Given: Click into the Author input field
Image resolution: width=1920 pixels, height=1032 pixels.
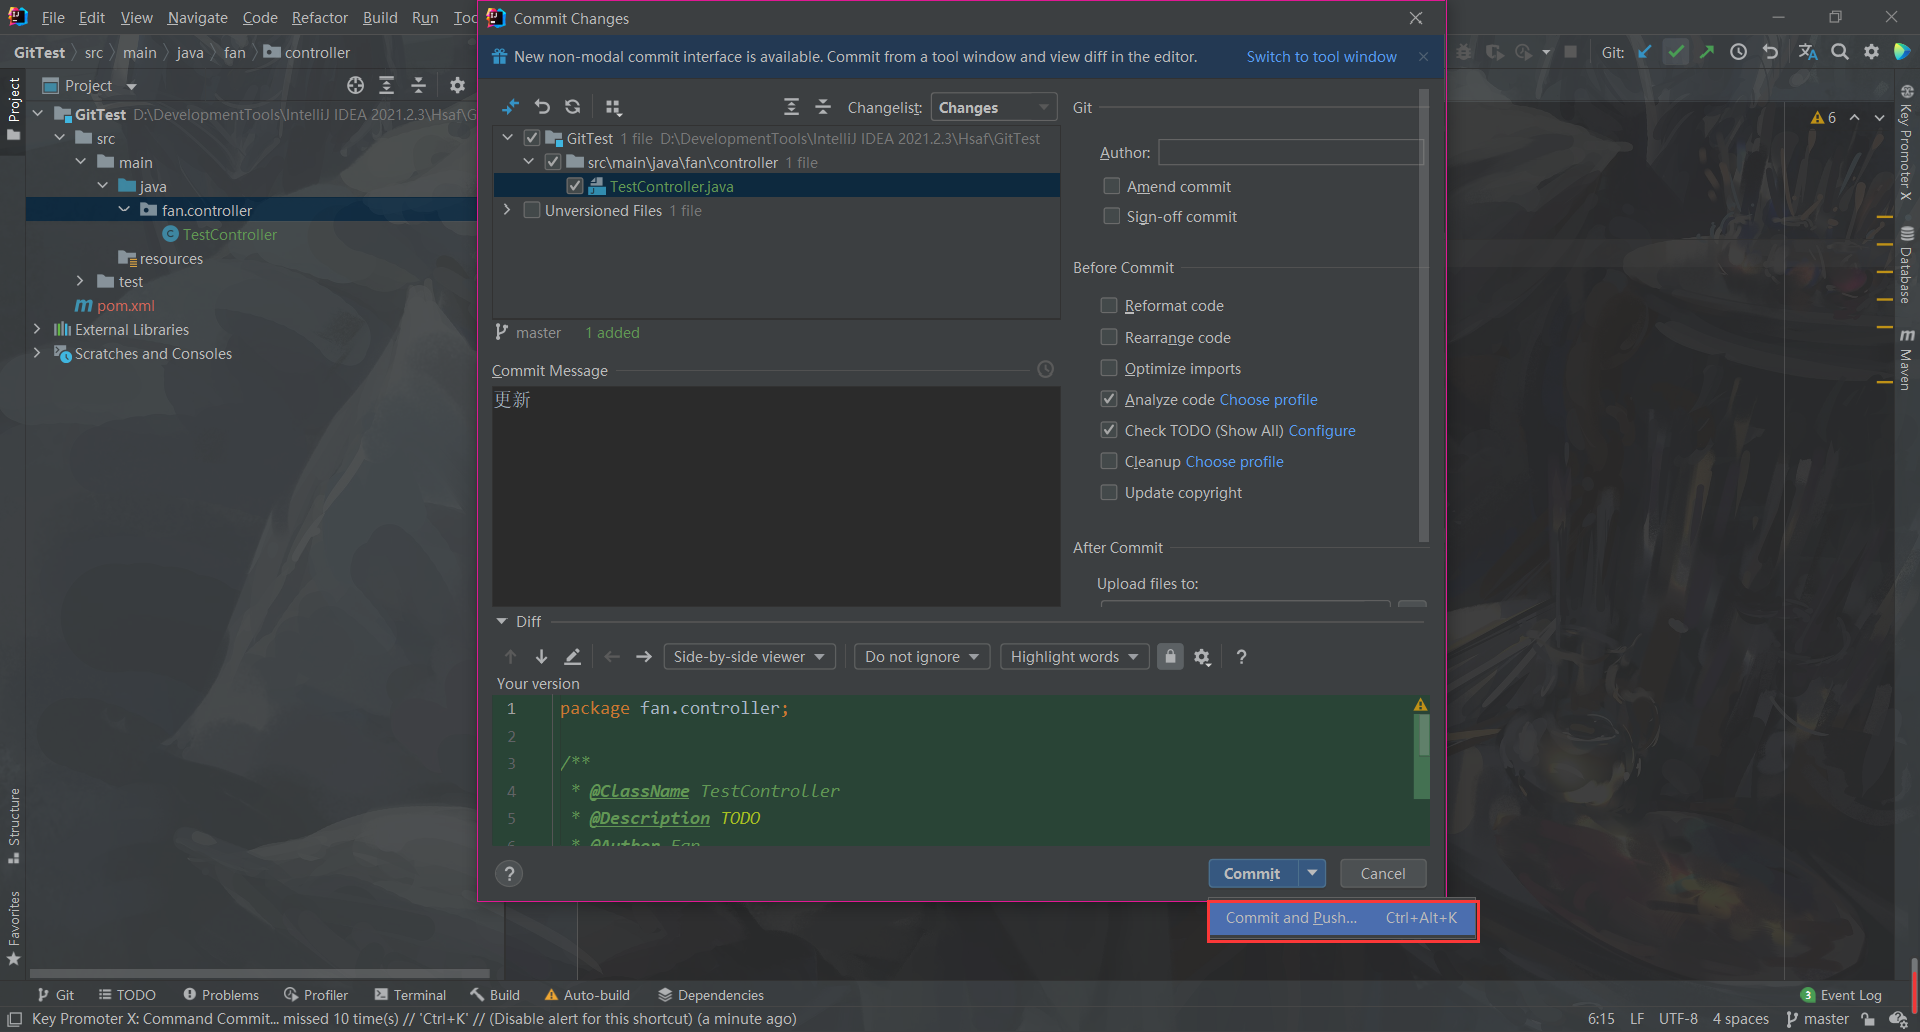Looking at the screenshot, I should 1291,152.
